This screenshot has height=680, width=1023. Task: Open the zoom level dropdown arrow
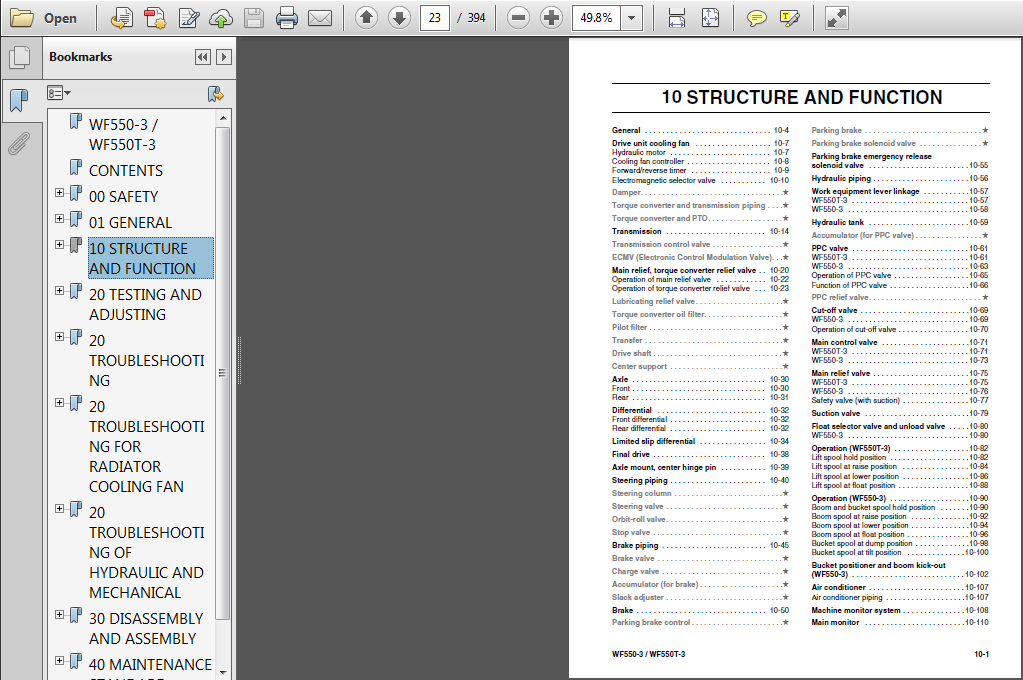[x=632, y=18]
